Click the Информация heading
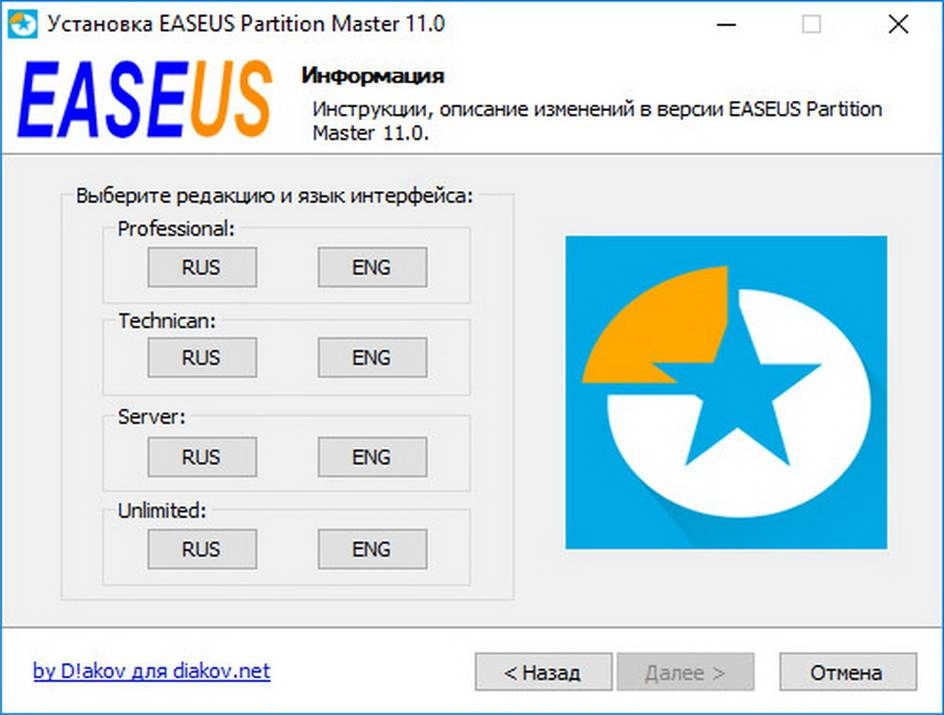This screenshot has width=944, height=715. pyautogui.click(x=373, y=76)
